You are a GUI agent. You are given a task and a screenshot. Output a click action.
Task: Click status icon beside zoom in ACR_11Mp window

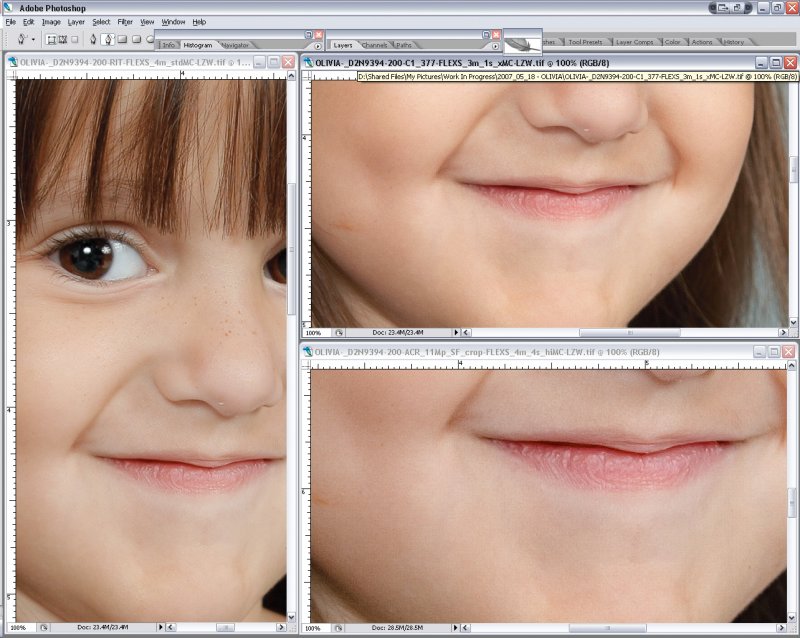(339, 628)
